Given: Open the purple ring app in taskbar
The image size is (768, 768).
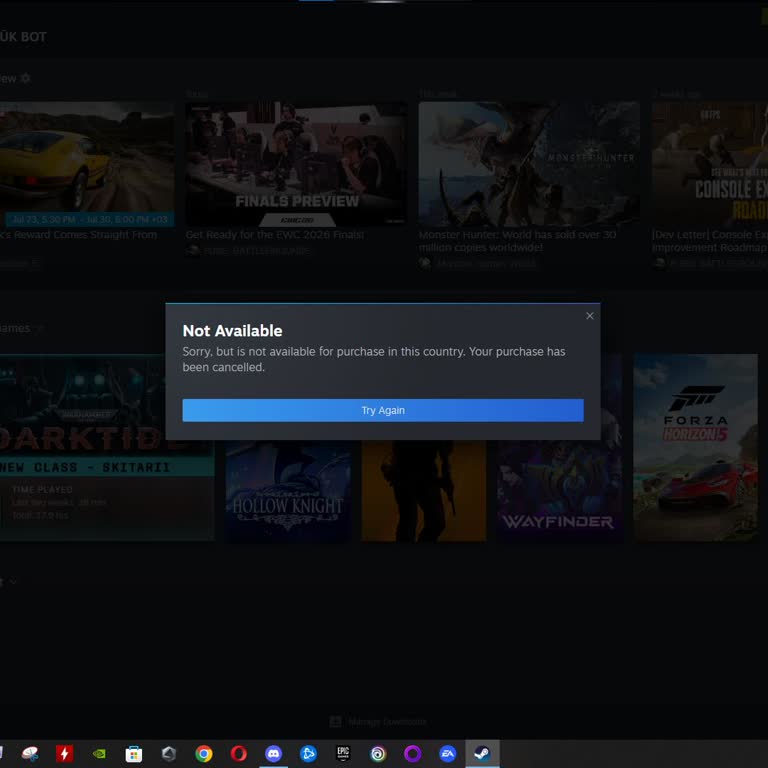Looking at the screenshot, I should (412, 753).
